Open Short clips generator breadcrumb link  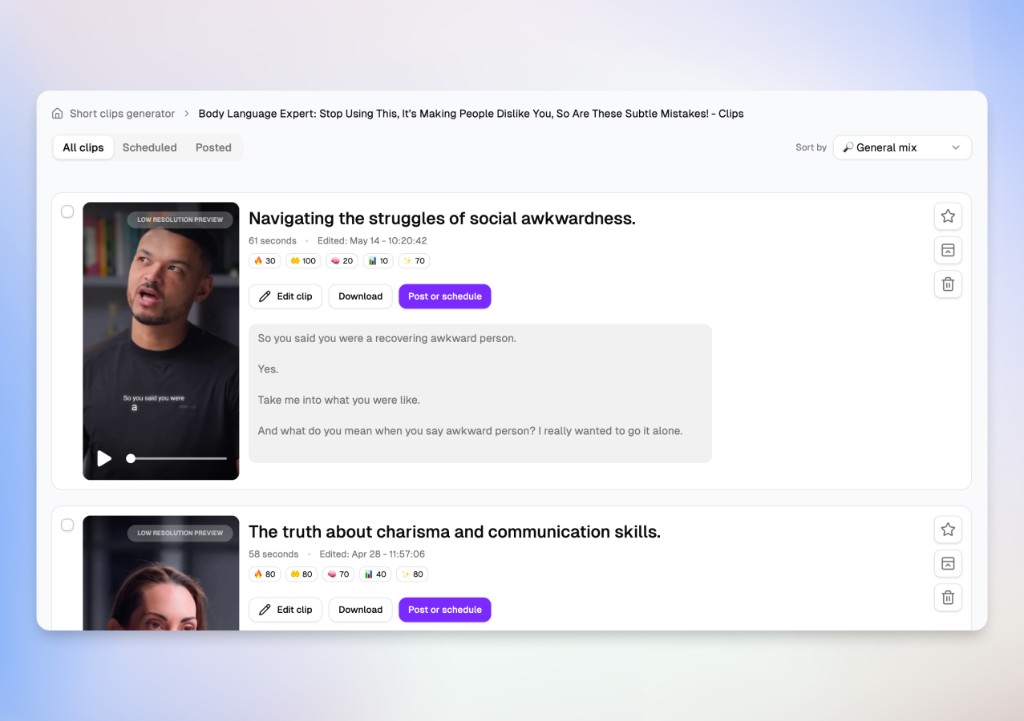[122, 114]
